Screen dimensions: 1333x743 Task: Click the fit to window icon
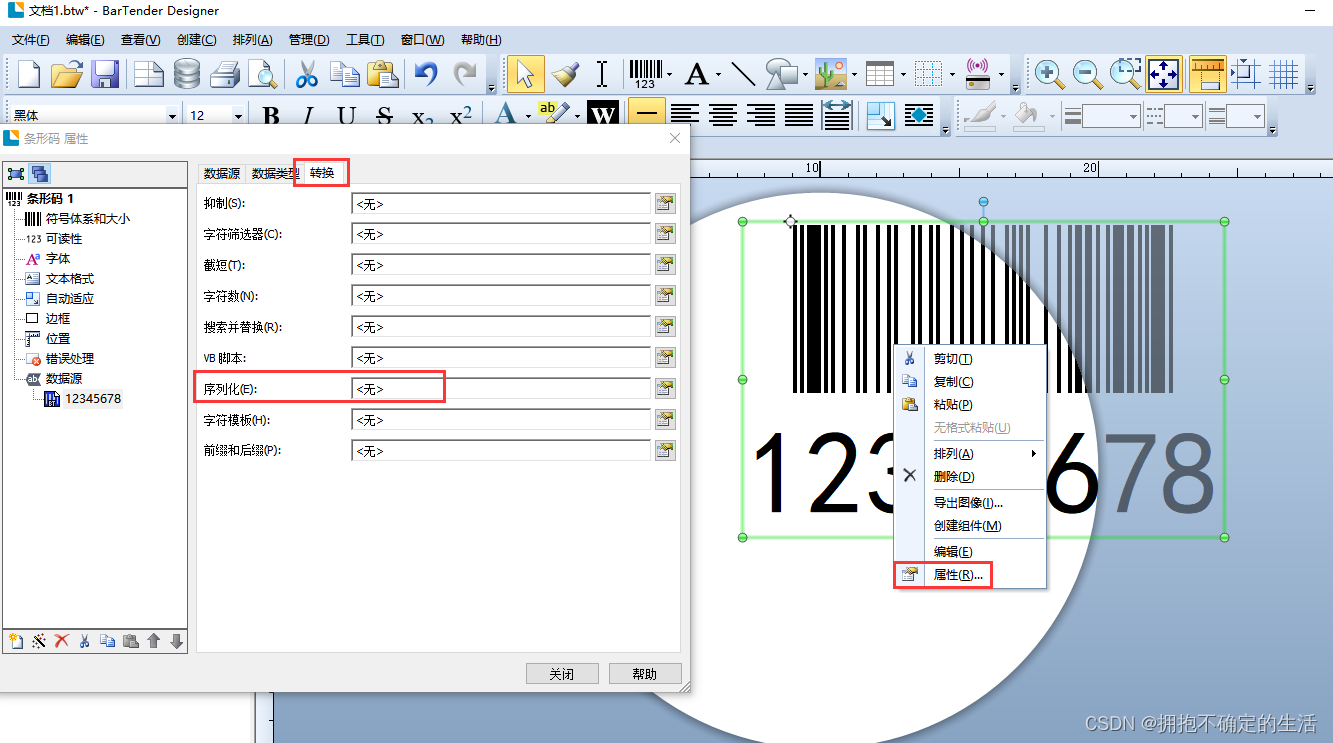(x=1164, y=74)
